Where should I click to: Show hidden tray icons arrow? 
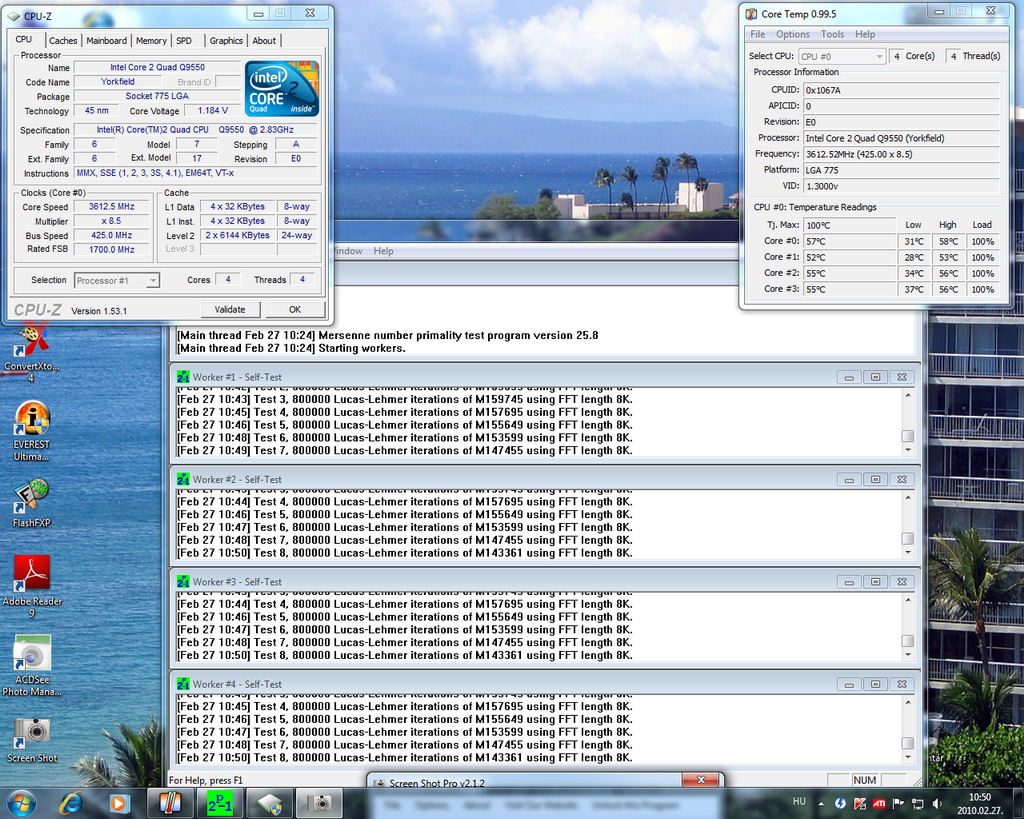(821, 803)
